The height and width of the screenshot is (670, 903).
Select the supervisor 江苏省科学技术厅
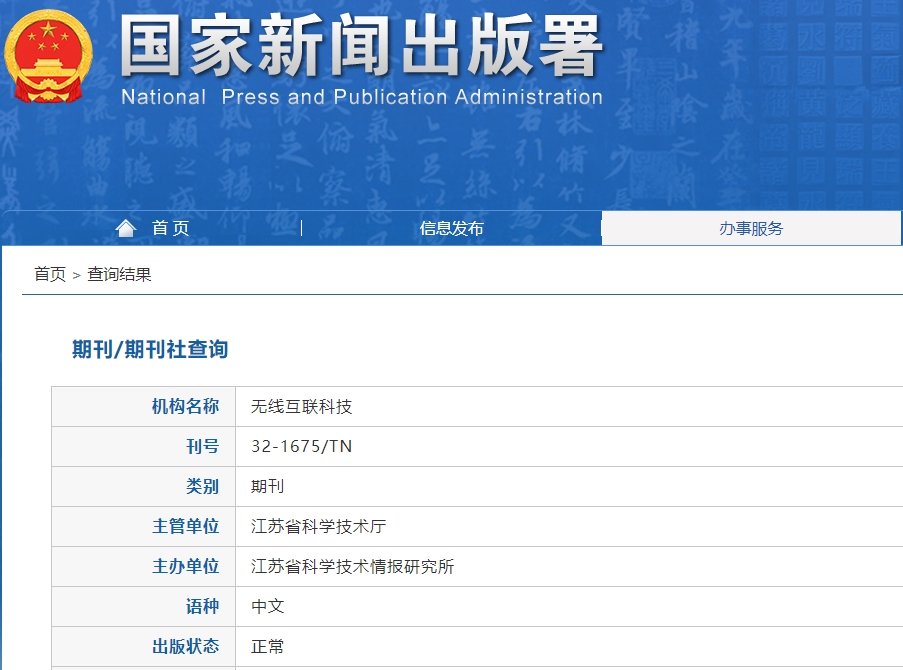(317, 527)
